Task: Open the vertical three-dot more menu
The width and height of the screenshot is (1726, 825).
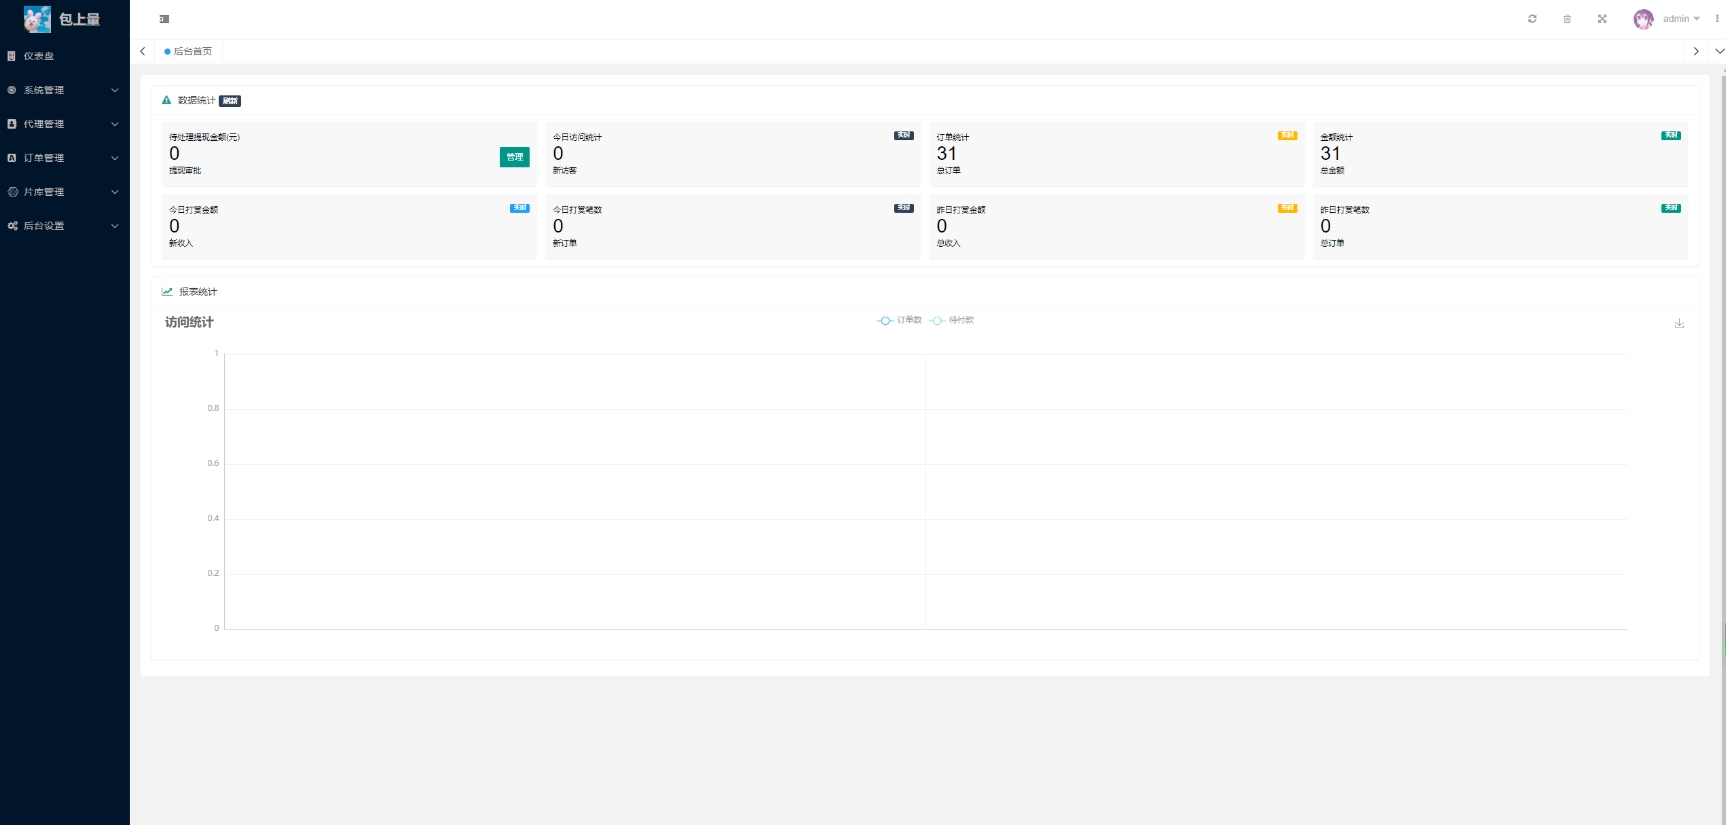Action: [1717, 19]
